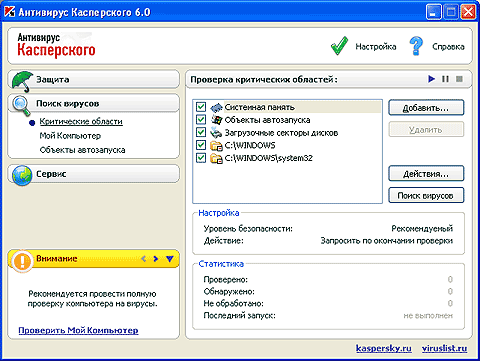Pause the critical areas scan
480x361 pixels.
pyautogui.click(x=445, y=79)
